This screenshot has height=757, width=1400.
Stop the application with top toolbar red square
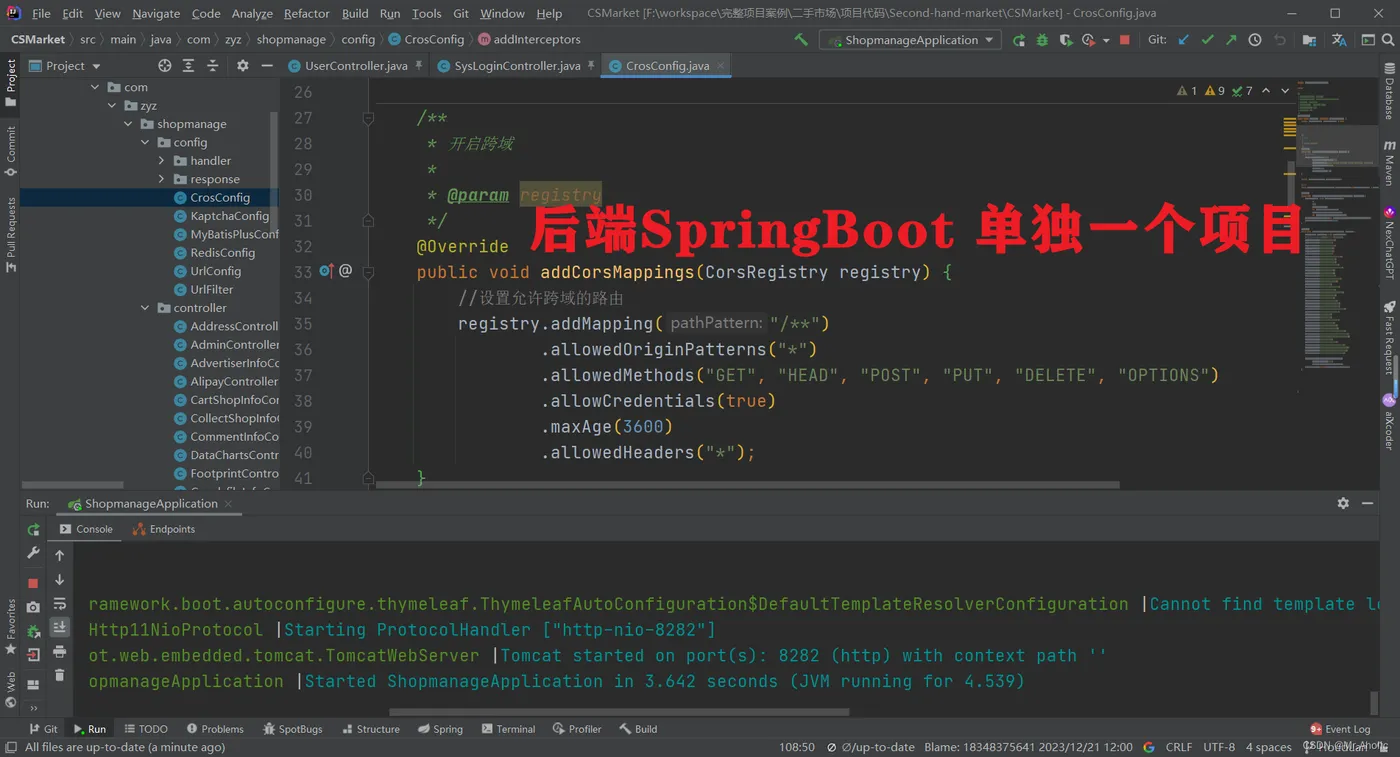(1125, 40)
